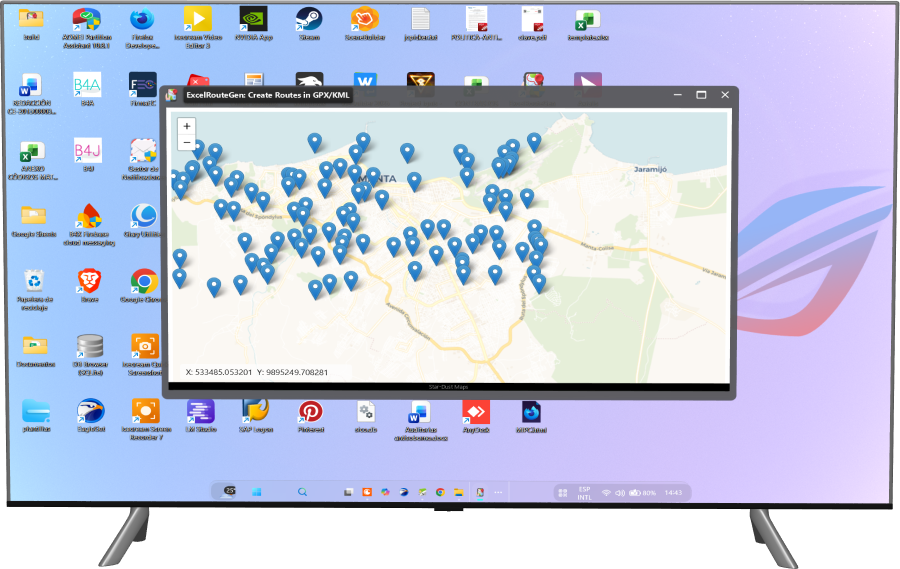900x569 pixels.
Task: Click the X/Y coordinates readout on the map
Action: click(x=257, y=372)
